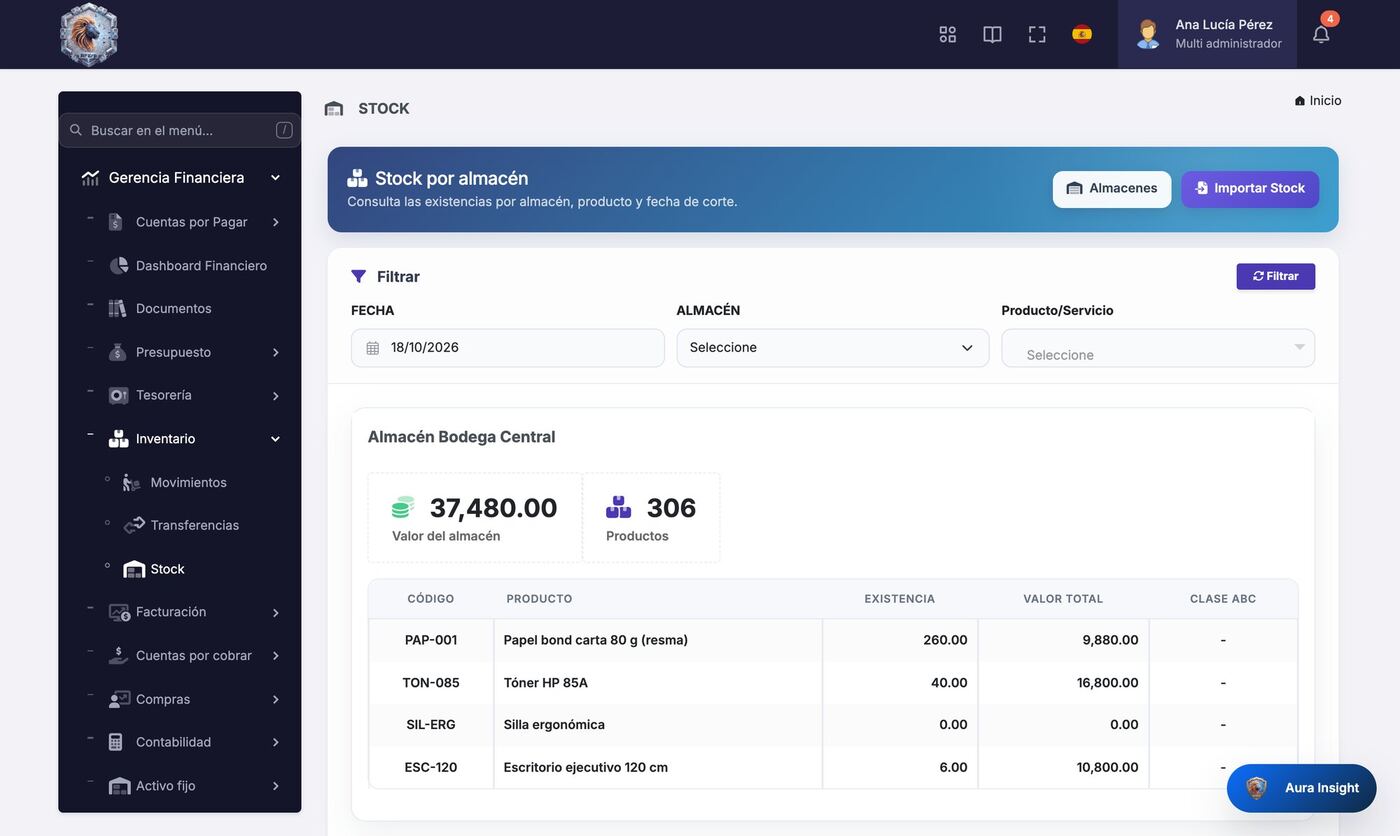Click the Movimientos cart icon
Image resolution: width=1400 pixels, height=836 pixels.
click(132, 482)
